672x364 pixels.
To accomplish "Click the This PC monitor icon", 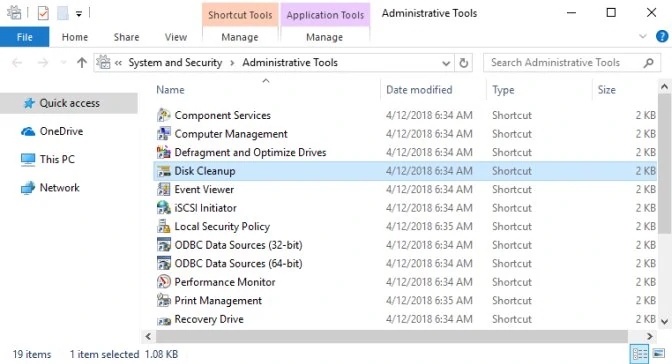I will 28,159.
